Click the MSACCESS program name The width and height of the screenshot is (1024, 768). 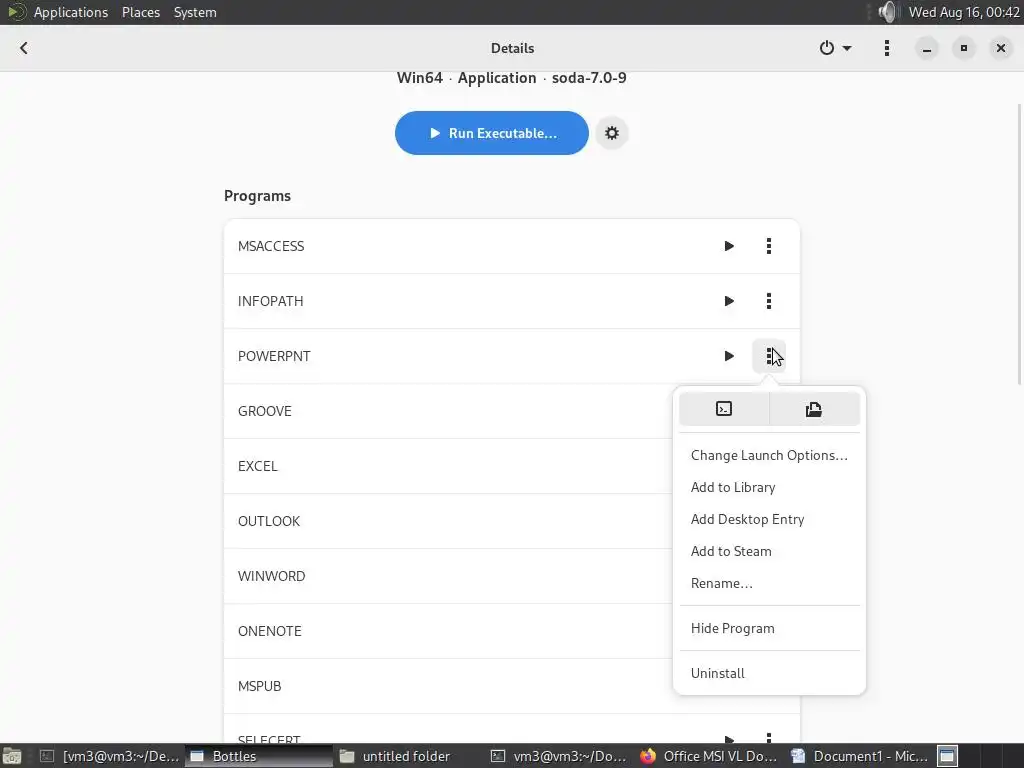click(271, 246)
